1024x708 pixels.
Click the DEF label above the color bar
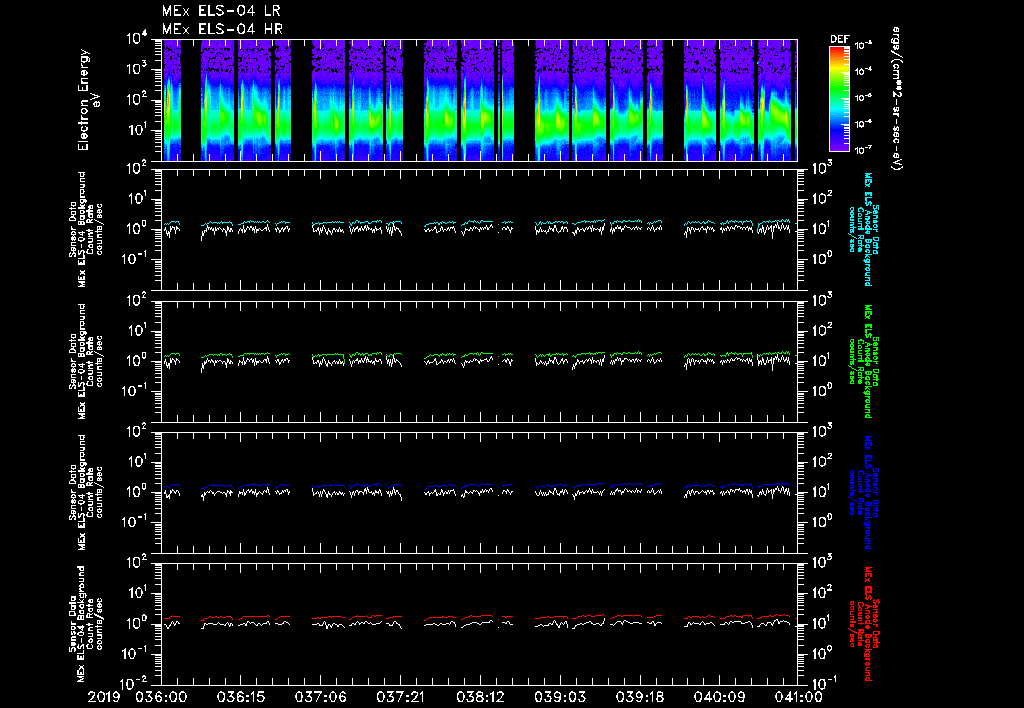point(839,39)
